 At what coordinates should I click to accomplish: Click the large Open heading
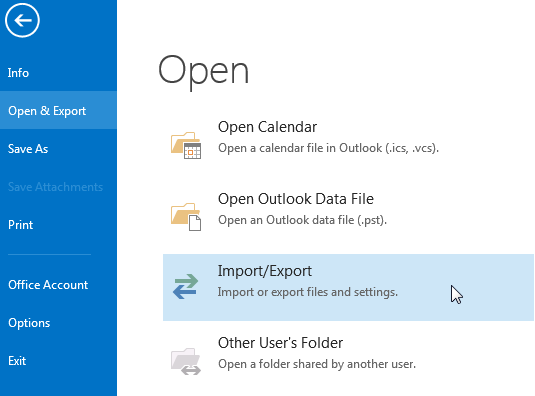(x=204, y=72)
